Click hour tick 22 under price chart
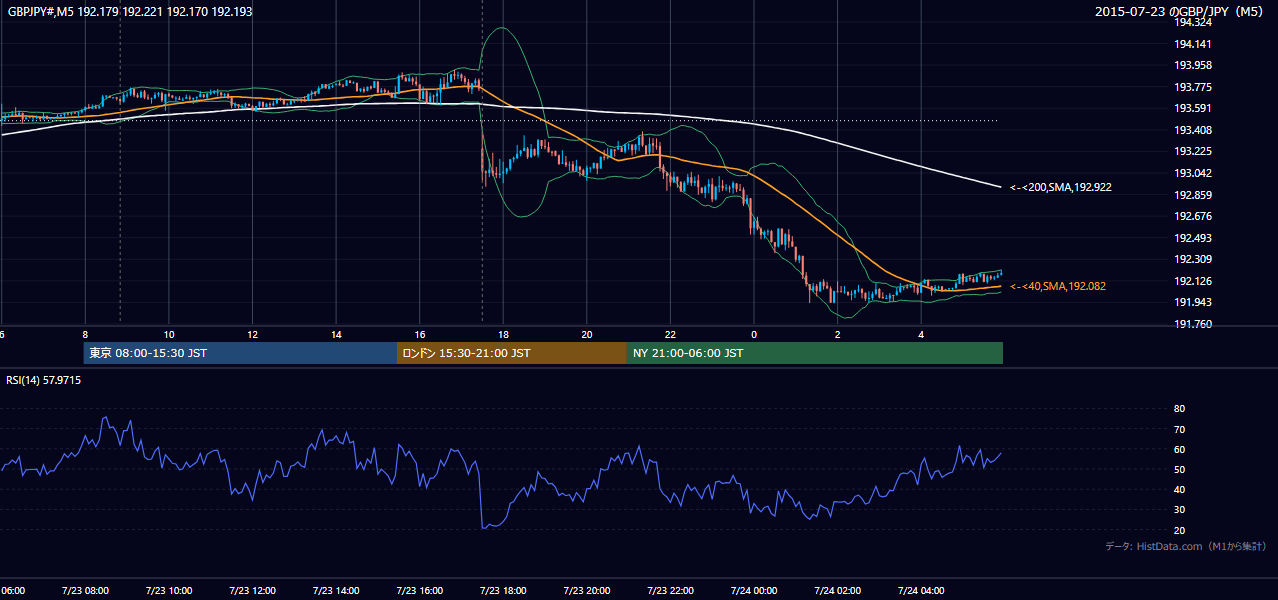1278x600 pixels. [x=670, y=335]
